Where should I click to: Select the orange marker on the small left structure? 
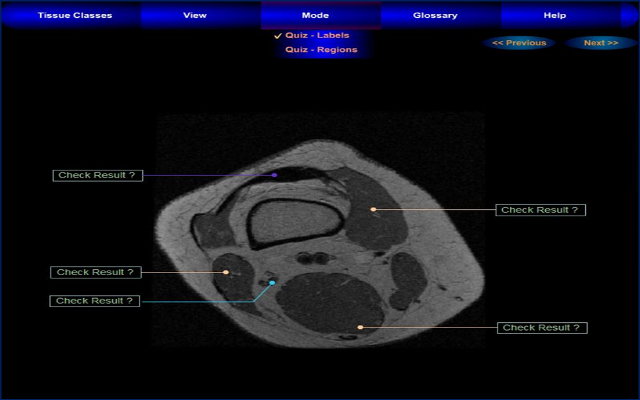click(226, 272)
